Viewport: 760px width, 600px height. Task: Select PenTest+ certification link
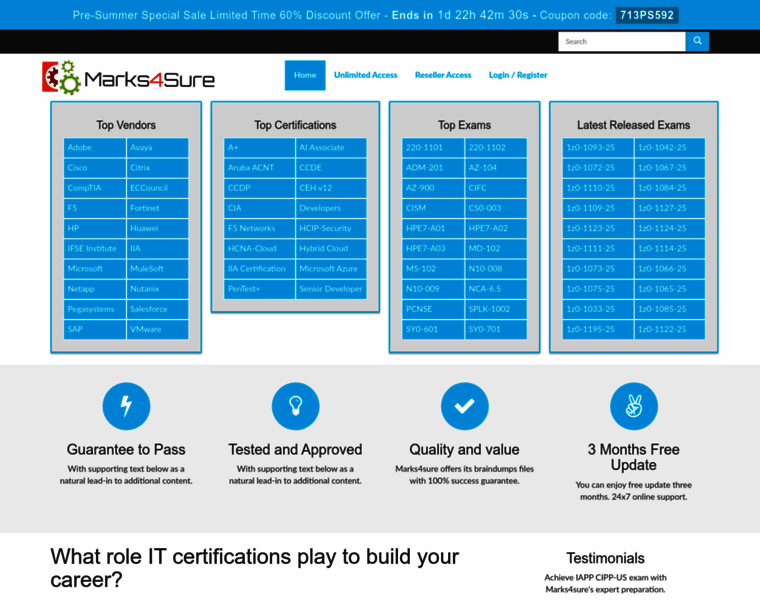pyautogui.click(x=259, y=289)
